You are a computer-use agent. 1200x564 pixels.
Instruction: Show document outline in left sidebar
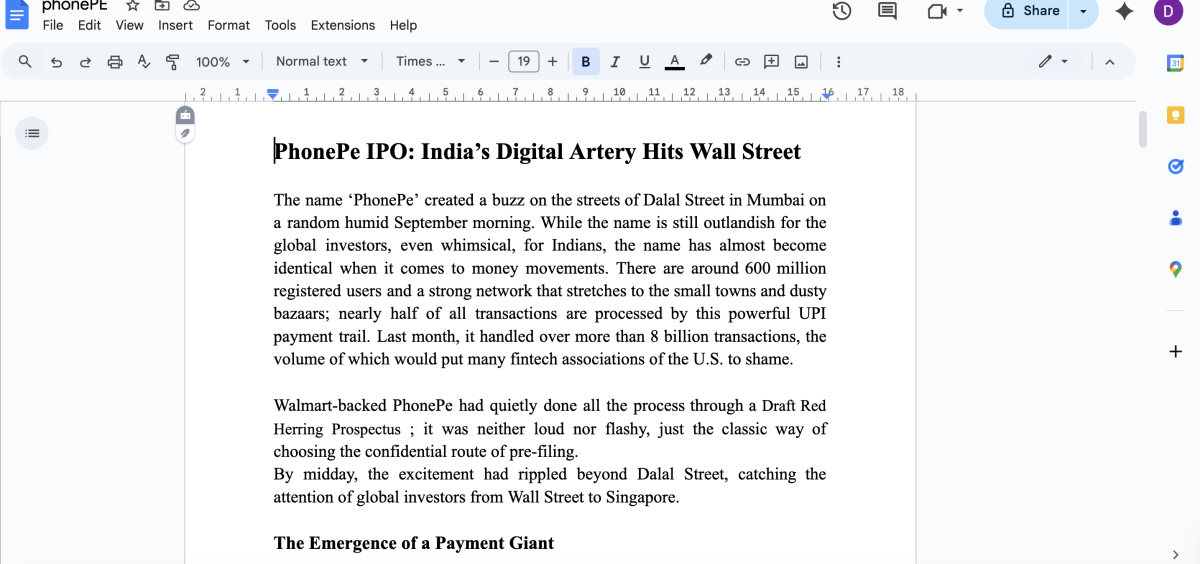pyautogui.click(x=32, y=132)
